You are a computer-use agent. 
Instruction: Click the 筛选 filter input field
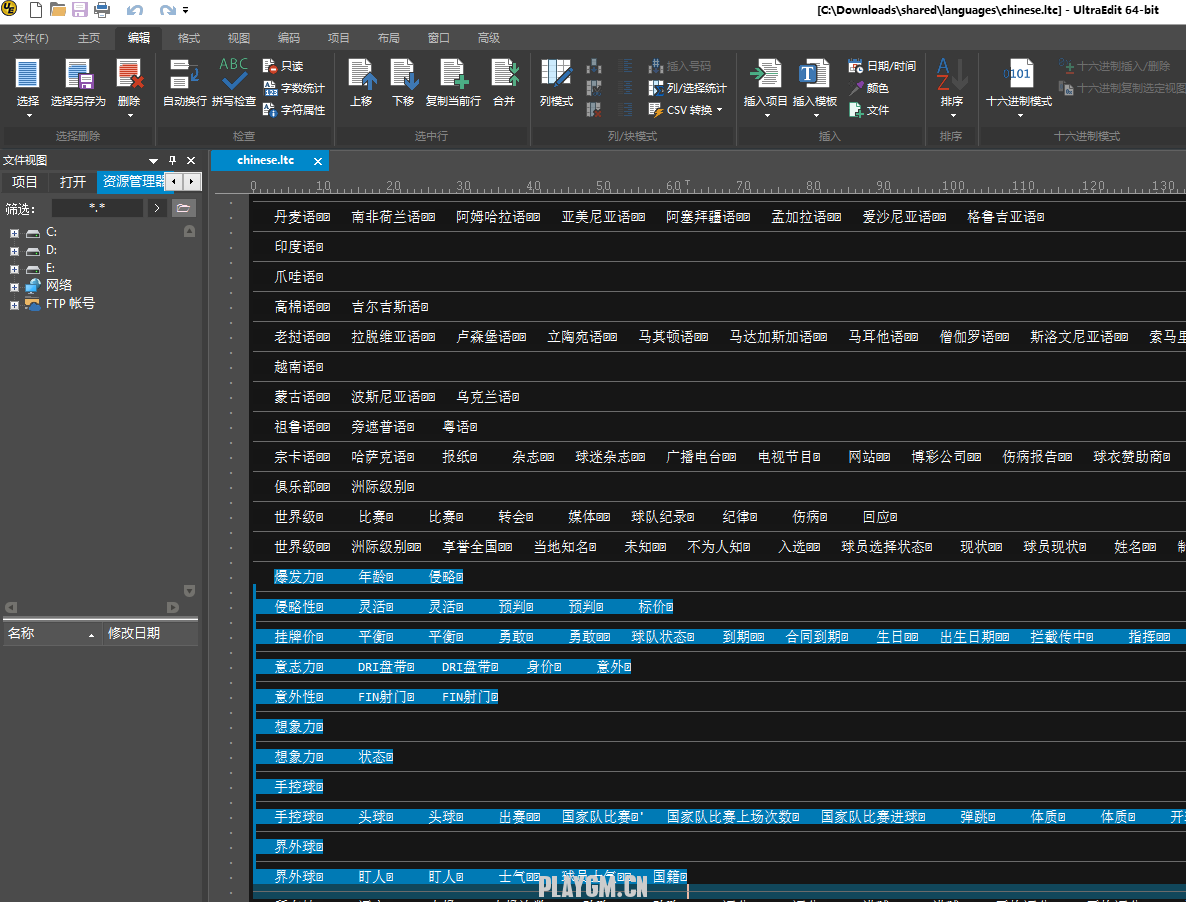coord(97,208)
